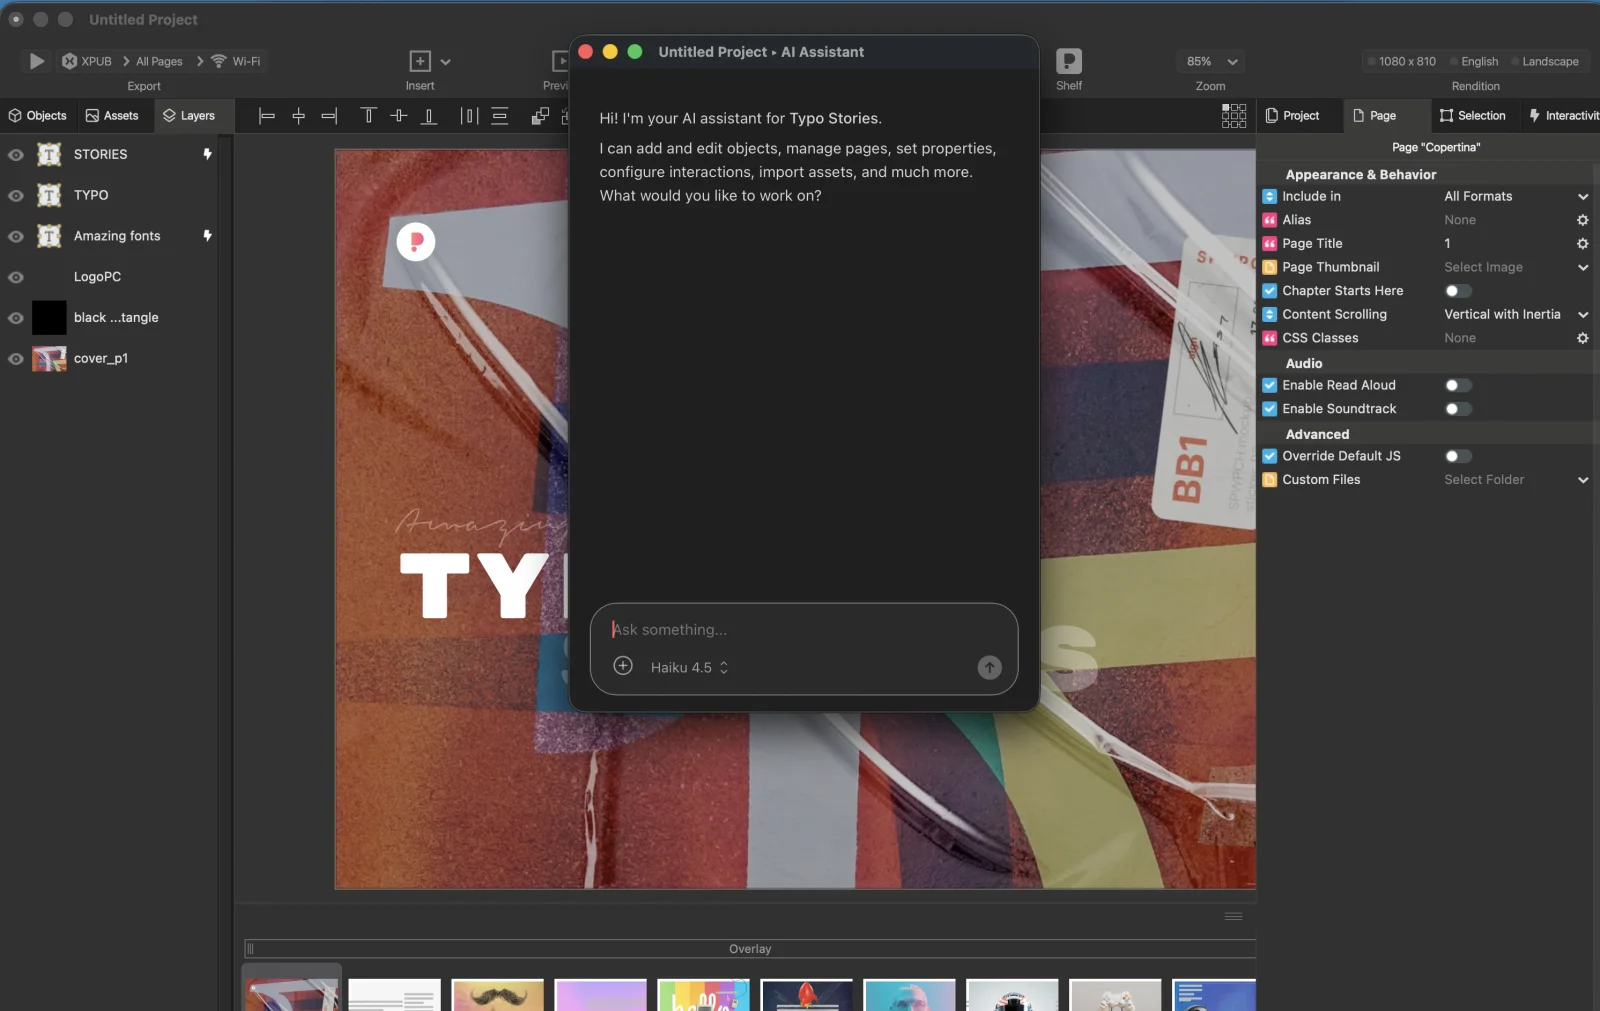The width and height of the screenshot is (1600, 1011).
Task: Select the cover_p1 layer thumbnail
Action: tap(49, 358)
